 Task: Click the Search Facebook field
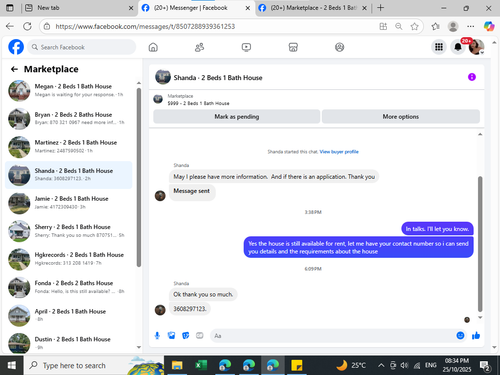[82, 47]
